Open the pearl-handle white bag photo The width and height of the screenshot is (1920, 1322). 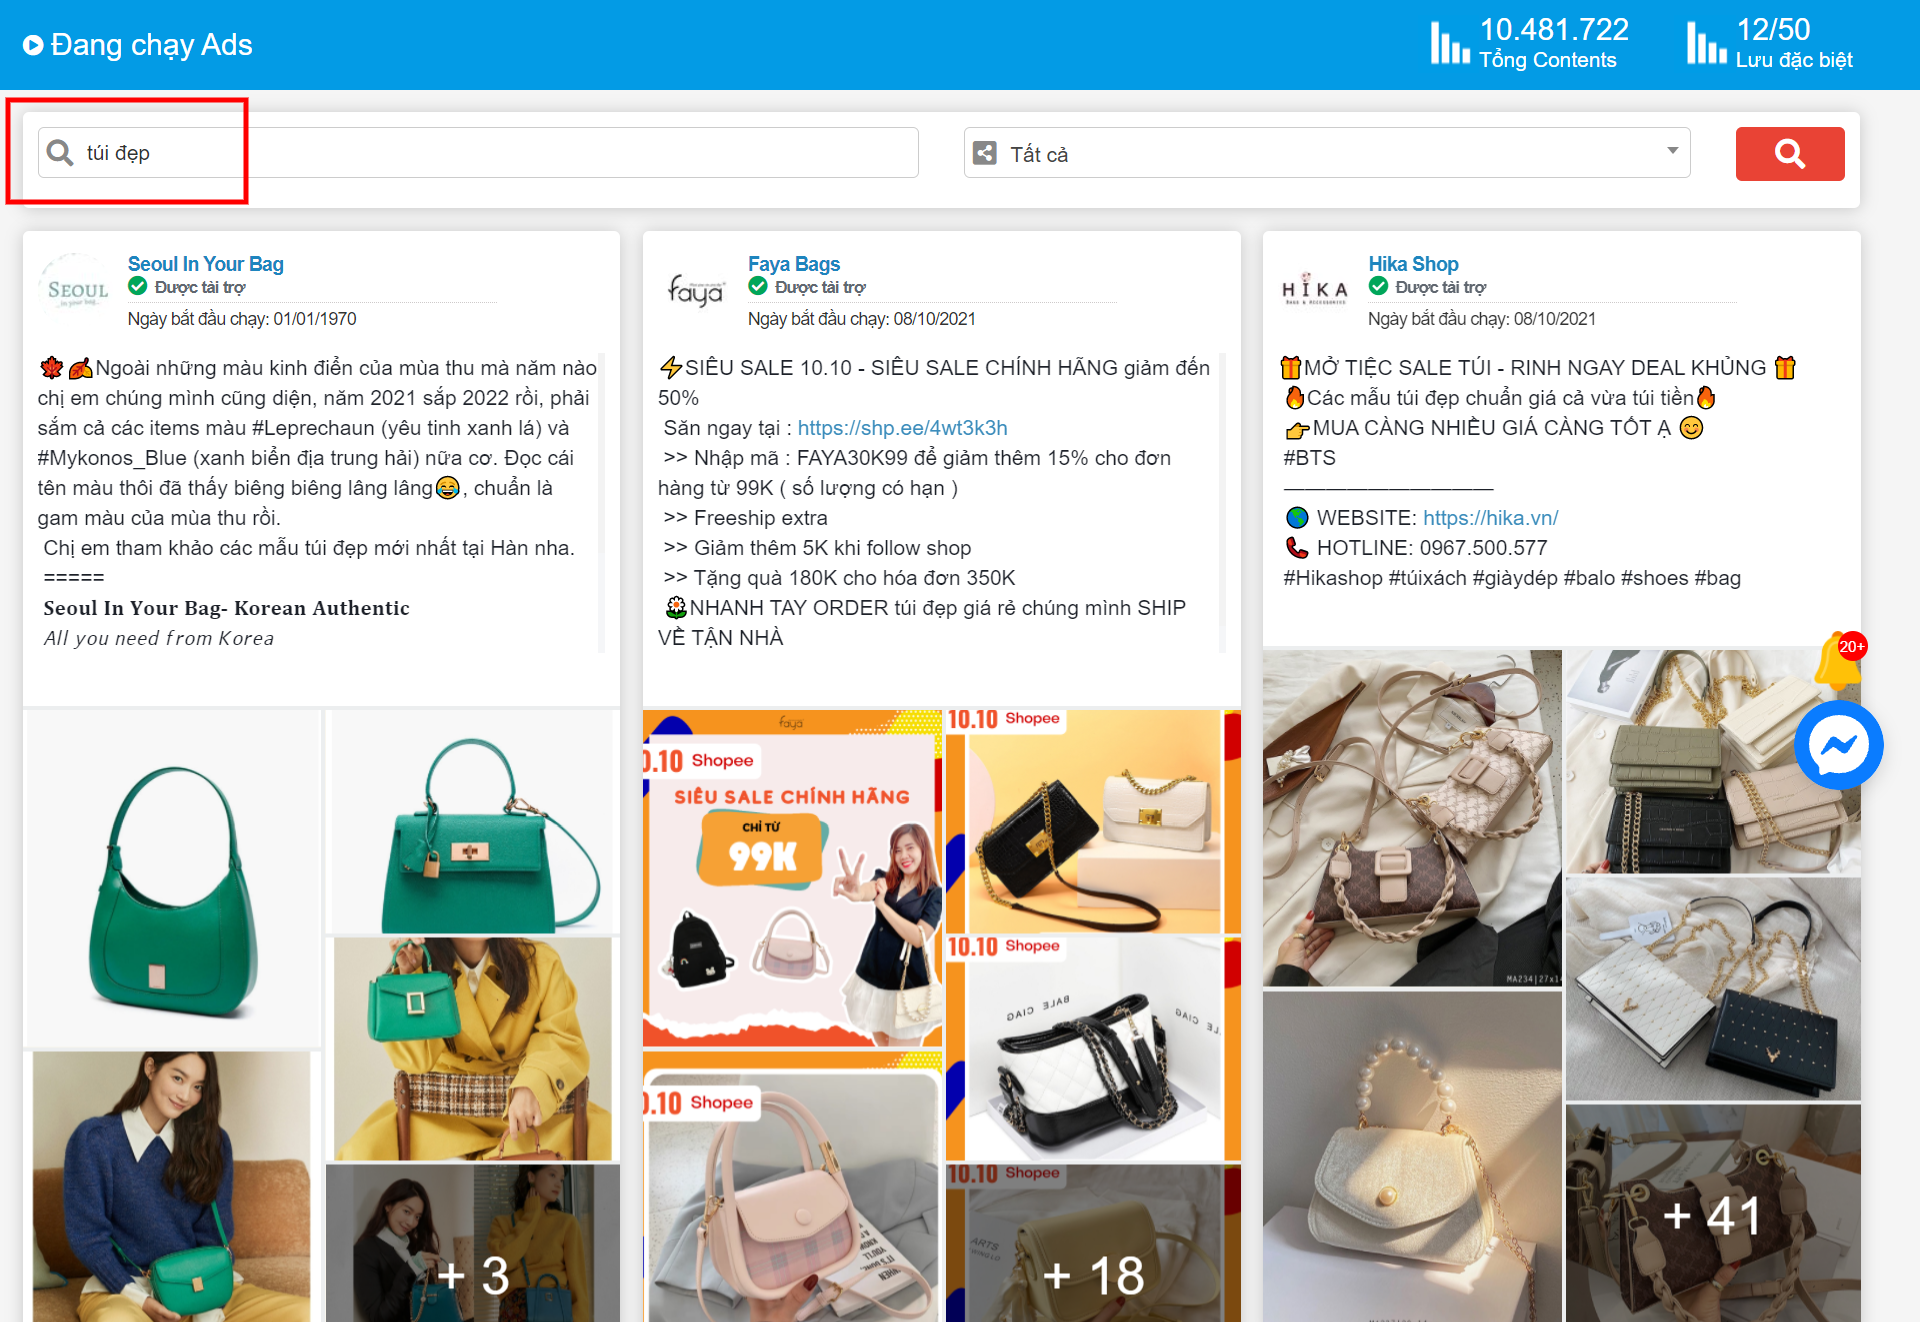coord(1412,1157)
